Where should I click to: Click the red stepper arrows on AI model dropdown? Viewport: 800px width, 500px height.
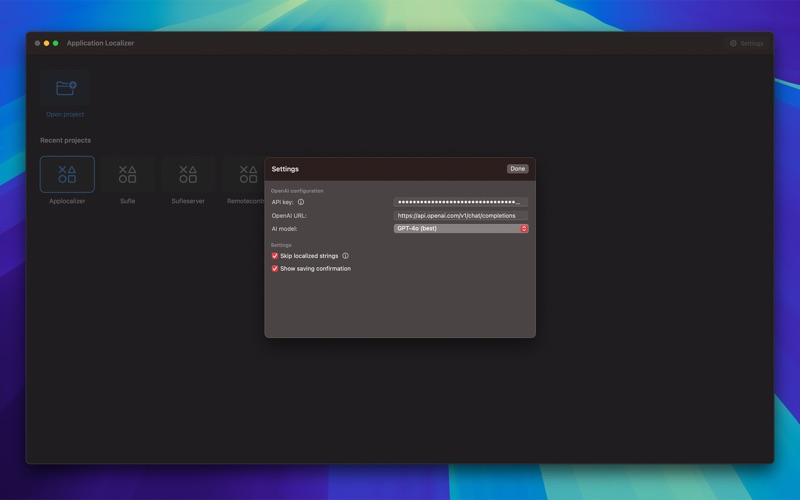point(524,229)
